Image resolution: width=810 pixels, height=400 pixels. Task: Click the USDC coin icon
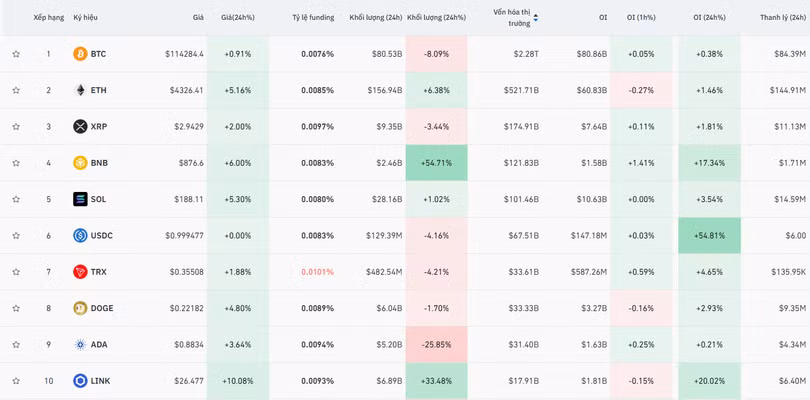click(x=80, y=236)
